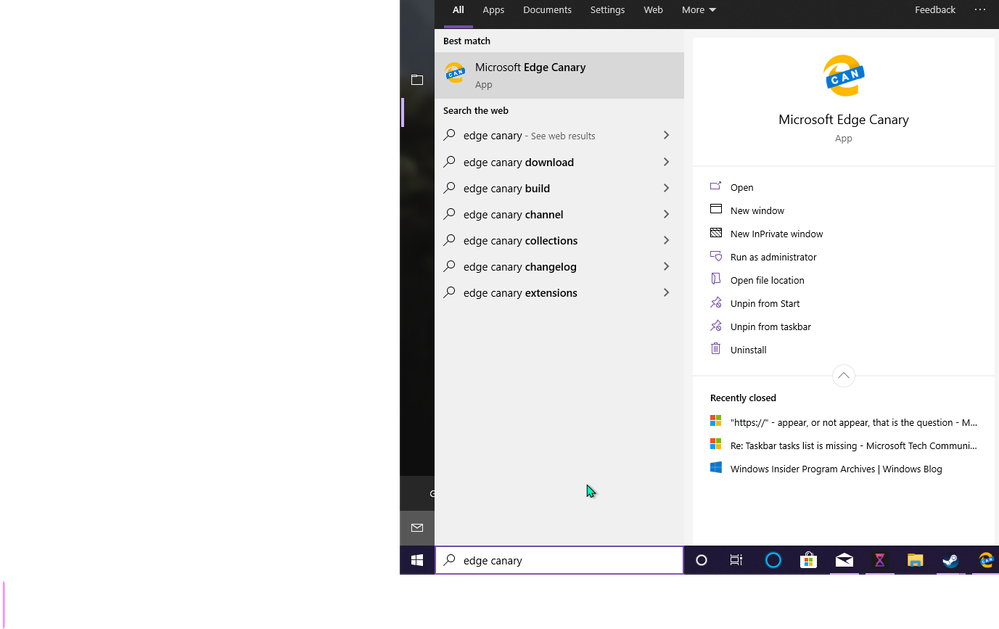Select the All search tab
Viewport: 999px width, 629px height.
click(458, 10)
